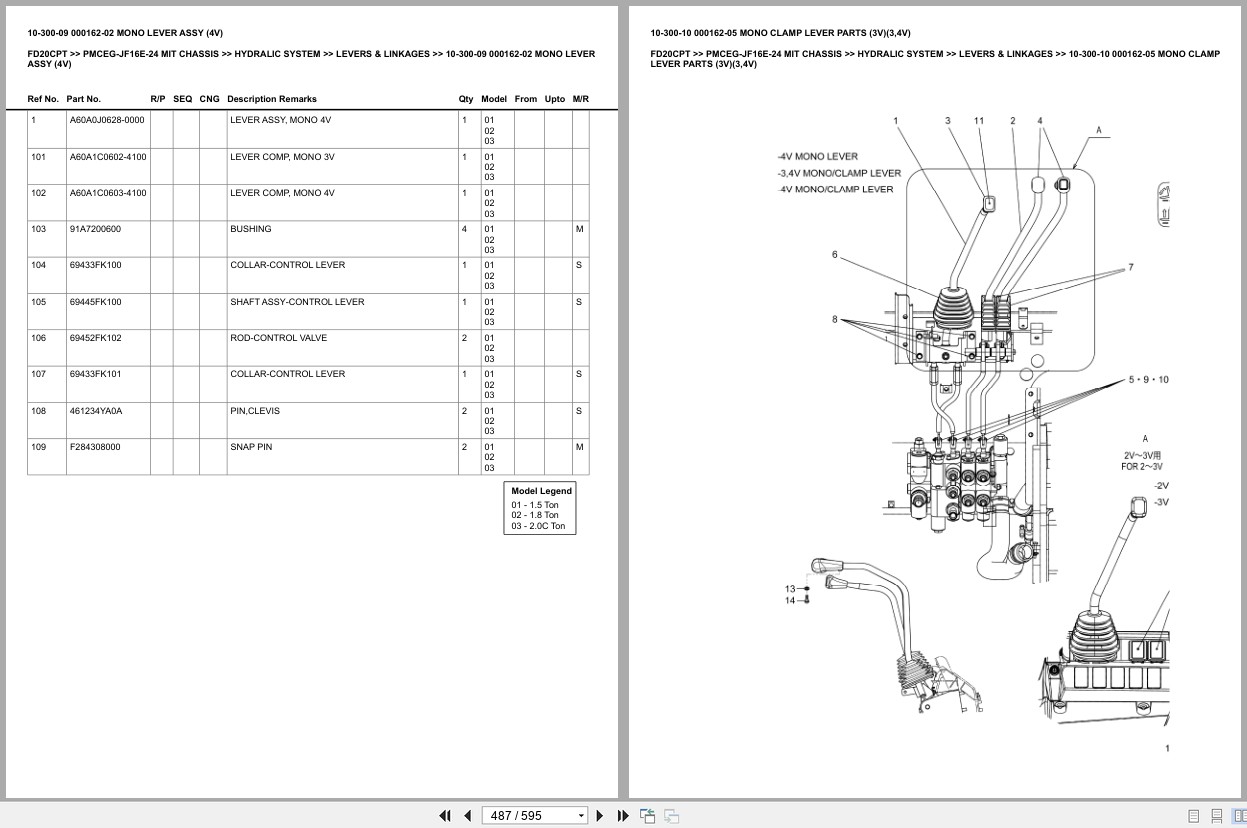Image resolution: width=1247 pixels, height=828 pixels.
Task: Click part number 69433FK101
Action: tap(95, 374)
